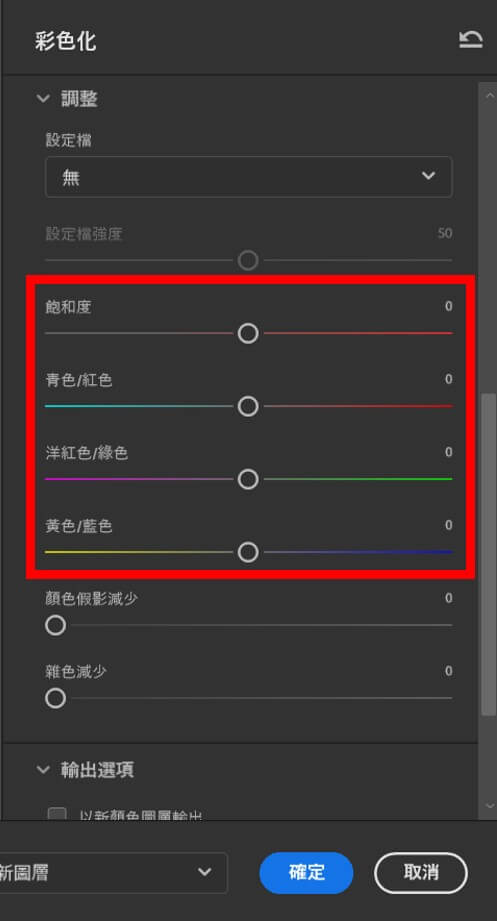Click the 洋紅色/綠色 slider handle

tap(248, 479)
